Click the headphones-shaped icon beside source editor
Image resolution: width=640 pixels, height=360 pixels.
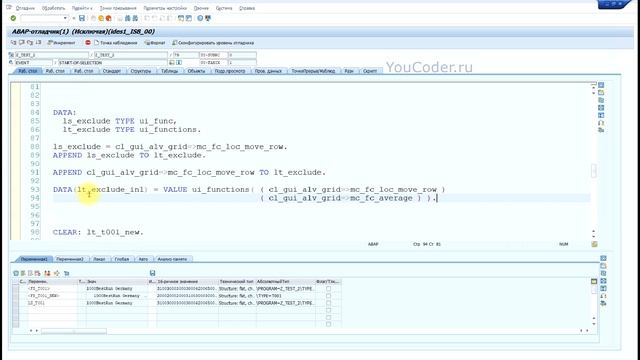click(601, 123)
